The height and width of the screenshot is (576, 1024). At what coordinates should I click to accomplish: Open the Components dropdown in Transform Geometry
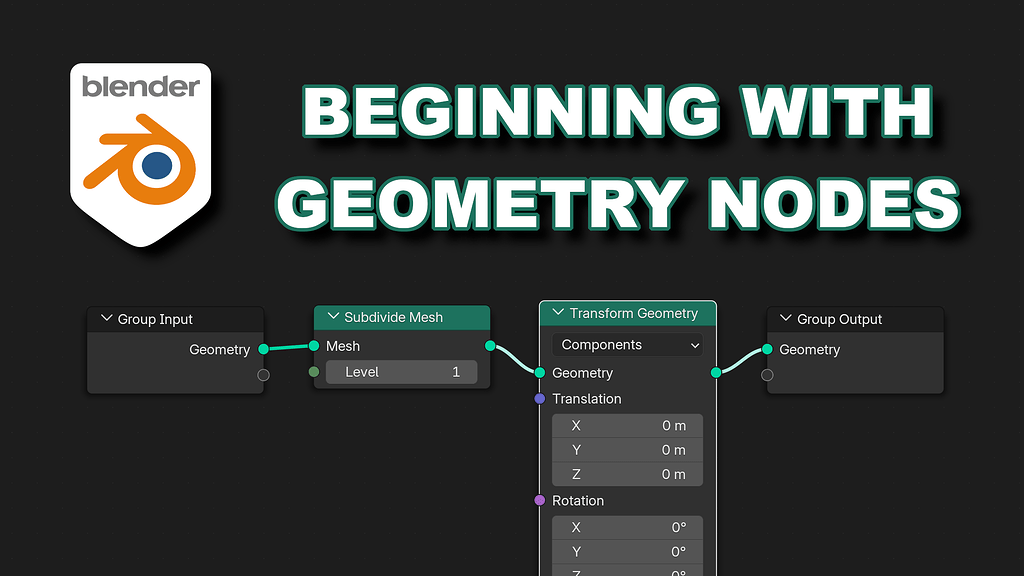pyautogui.click(x=628, y=345)
